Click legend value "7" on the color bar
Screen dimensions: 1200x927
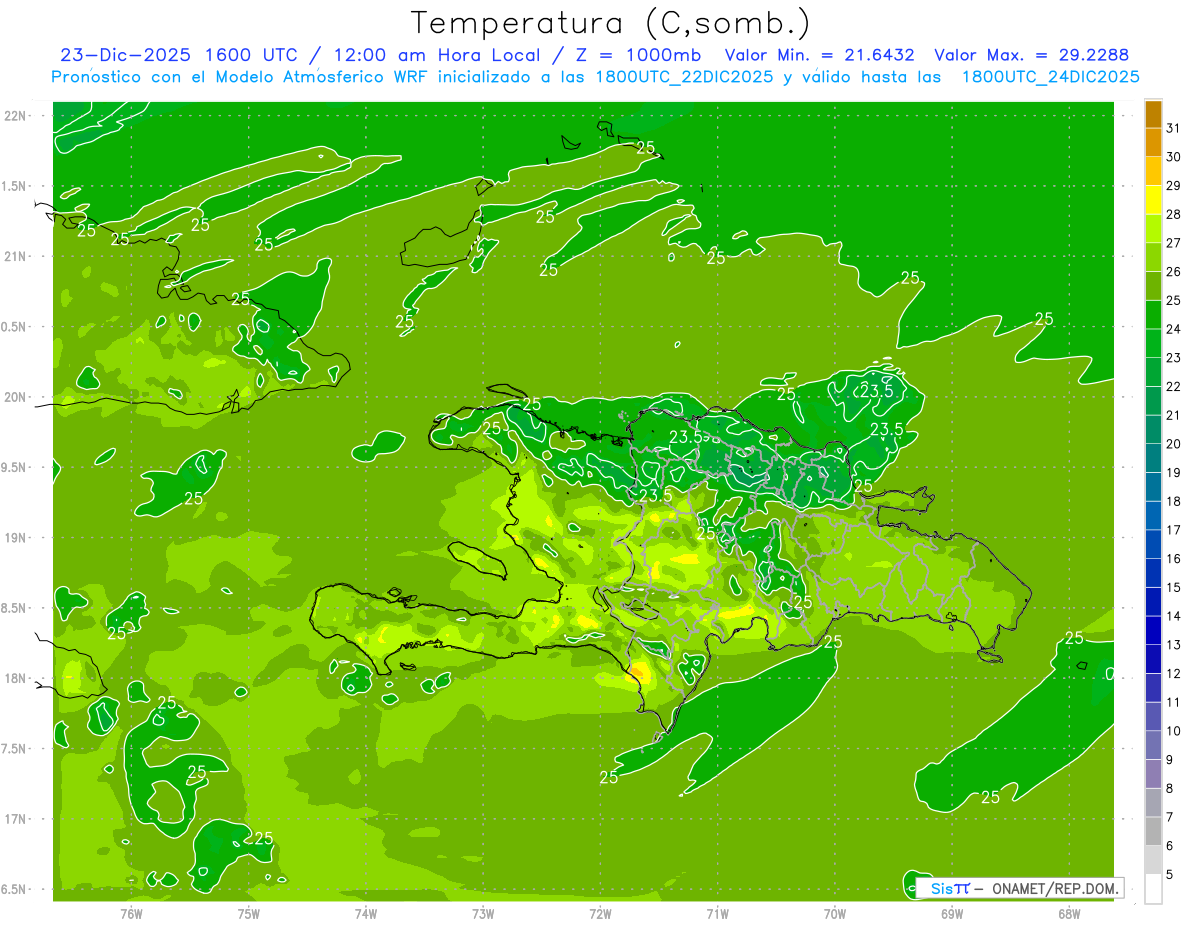point(1170,818)
